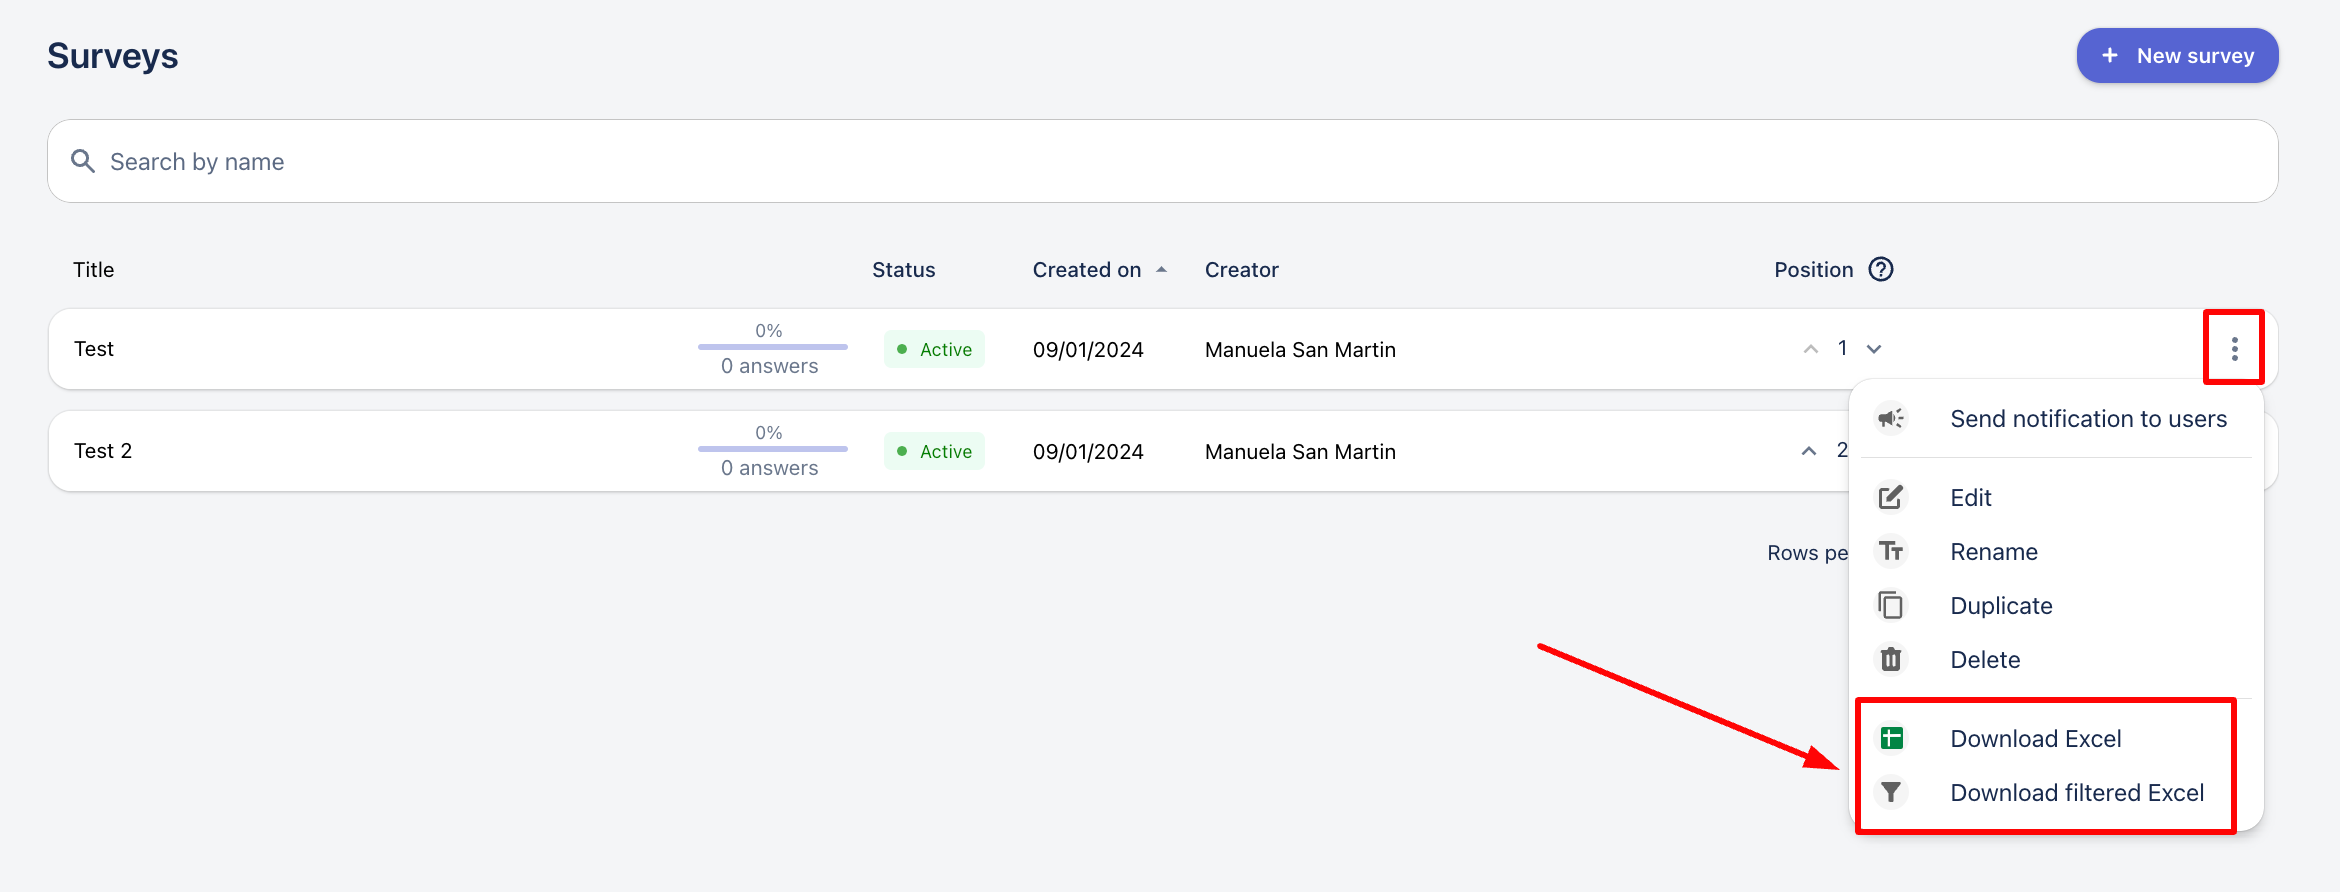This screenshot has width=2340, height=892.
Task: Select Rename from the context menu
Action: (1993, 552)
